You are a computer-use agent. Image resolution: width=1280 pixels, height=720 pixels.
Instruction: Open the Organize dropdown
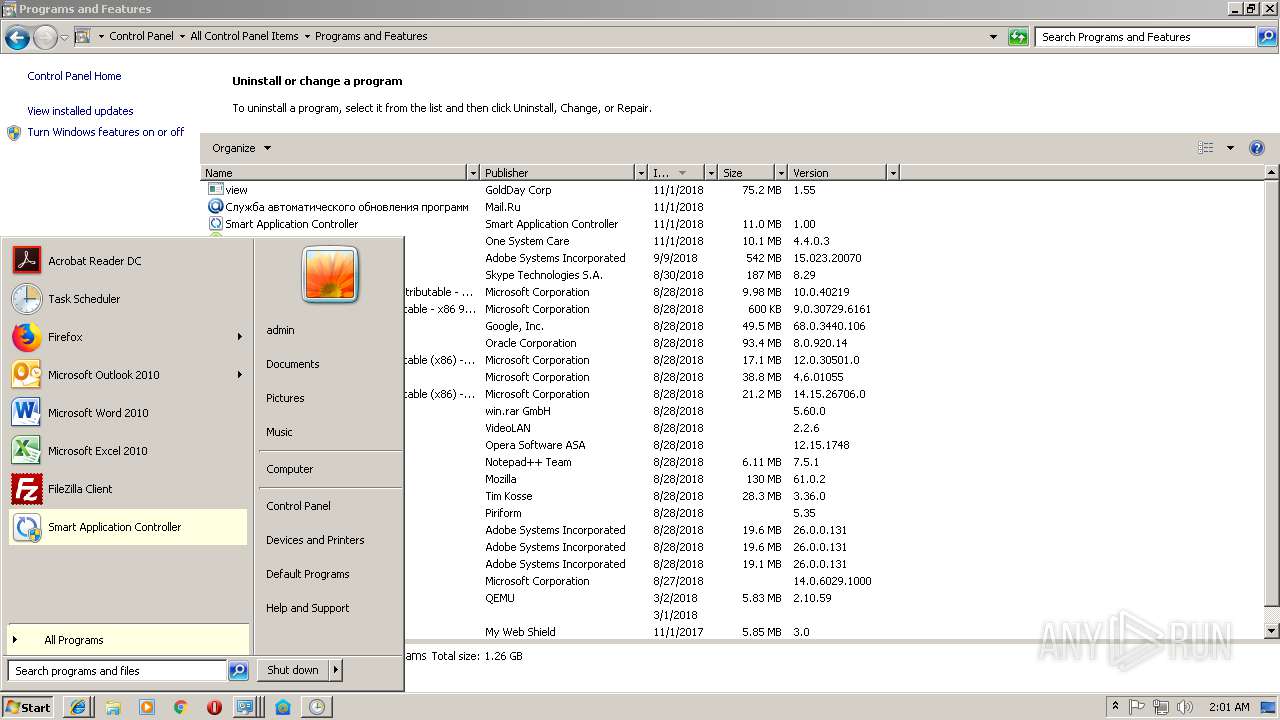click(x=241, y=148)
